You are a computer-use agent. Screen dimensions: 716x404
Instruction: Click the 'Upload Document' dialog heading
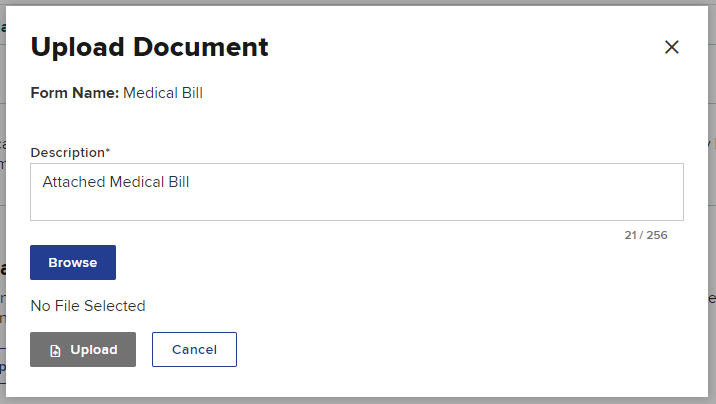tap(150, 47)
